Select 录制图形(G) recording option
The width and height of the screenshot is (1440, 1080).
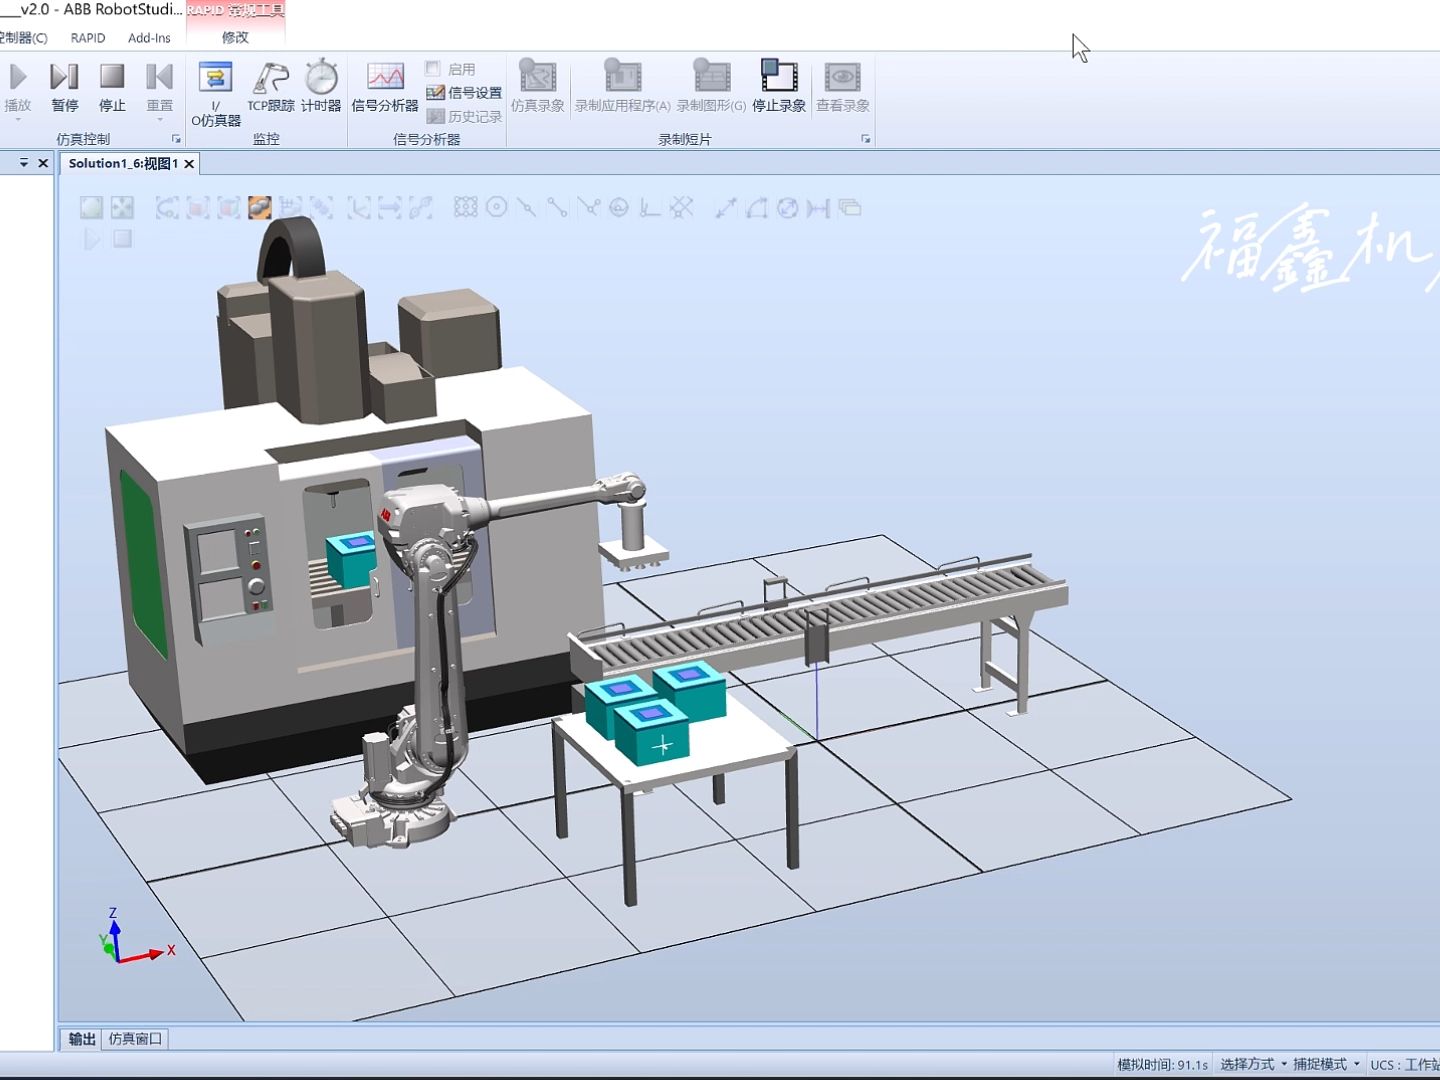(x=710, y=85)
